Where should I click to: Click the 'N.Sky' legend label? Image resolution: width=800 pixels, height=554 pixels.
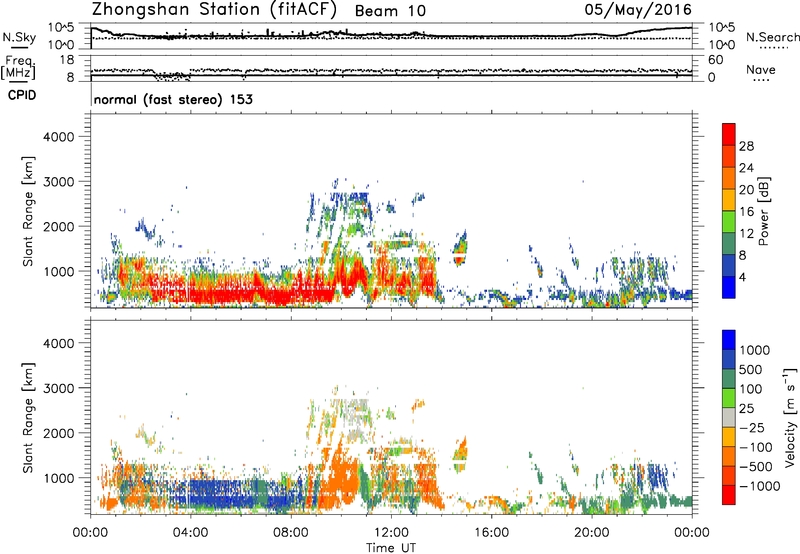(19, 37)
